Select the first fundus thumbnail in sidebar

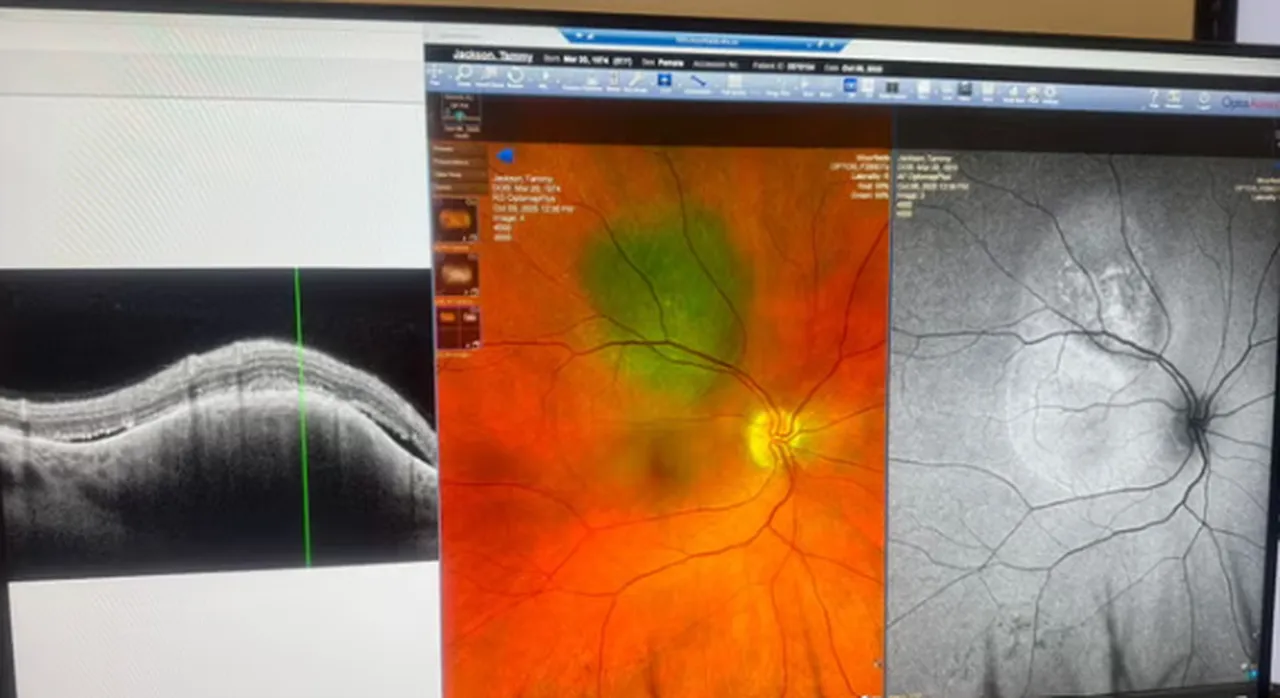click(456, 217)
